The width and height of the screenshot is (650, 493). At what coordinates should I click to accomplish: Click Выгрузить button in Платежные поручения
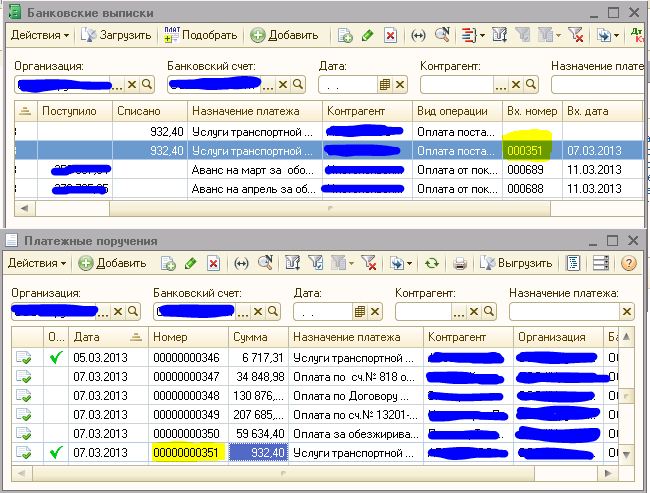[x=516, y=263]
